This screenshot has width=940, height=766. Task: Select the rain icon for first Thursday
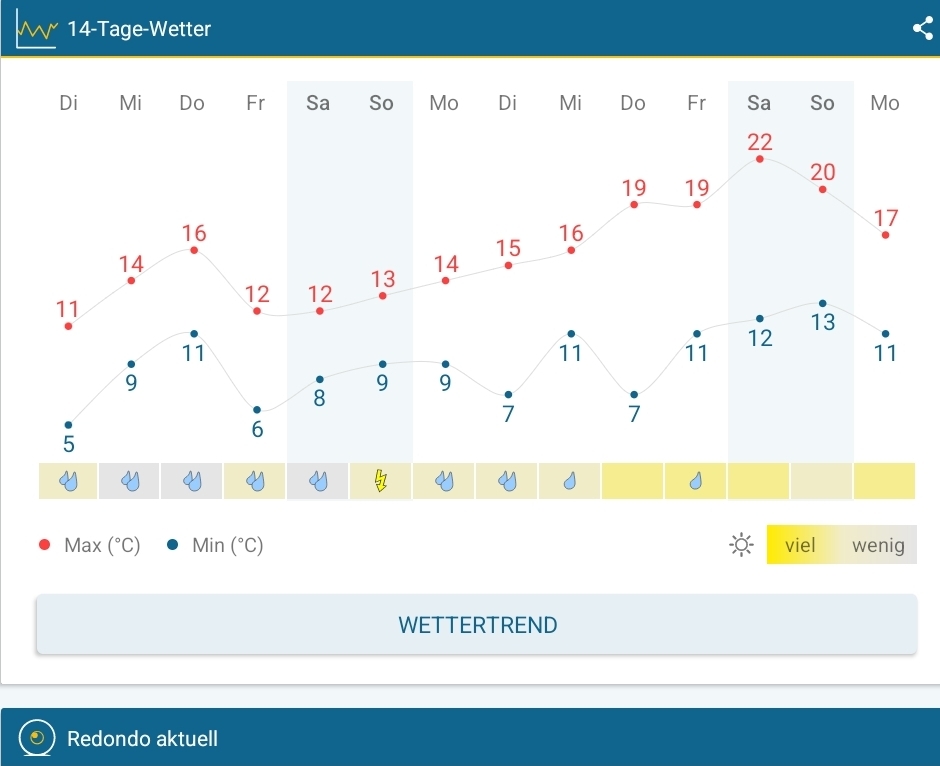[x=193, y=481]
